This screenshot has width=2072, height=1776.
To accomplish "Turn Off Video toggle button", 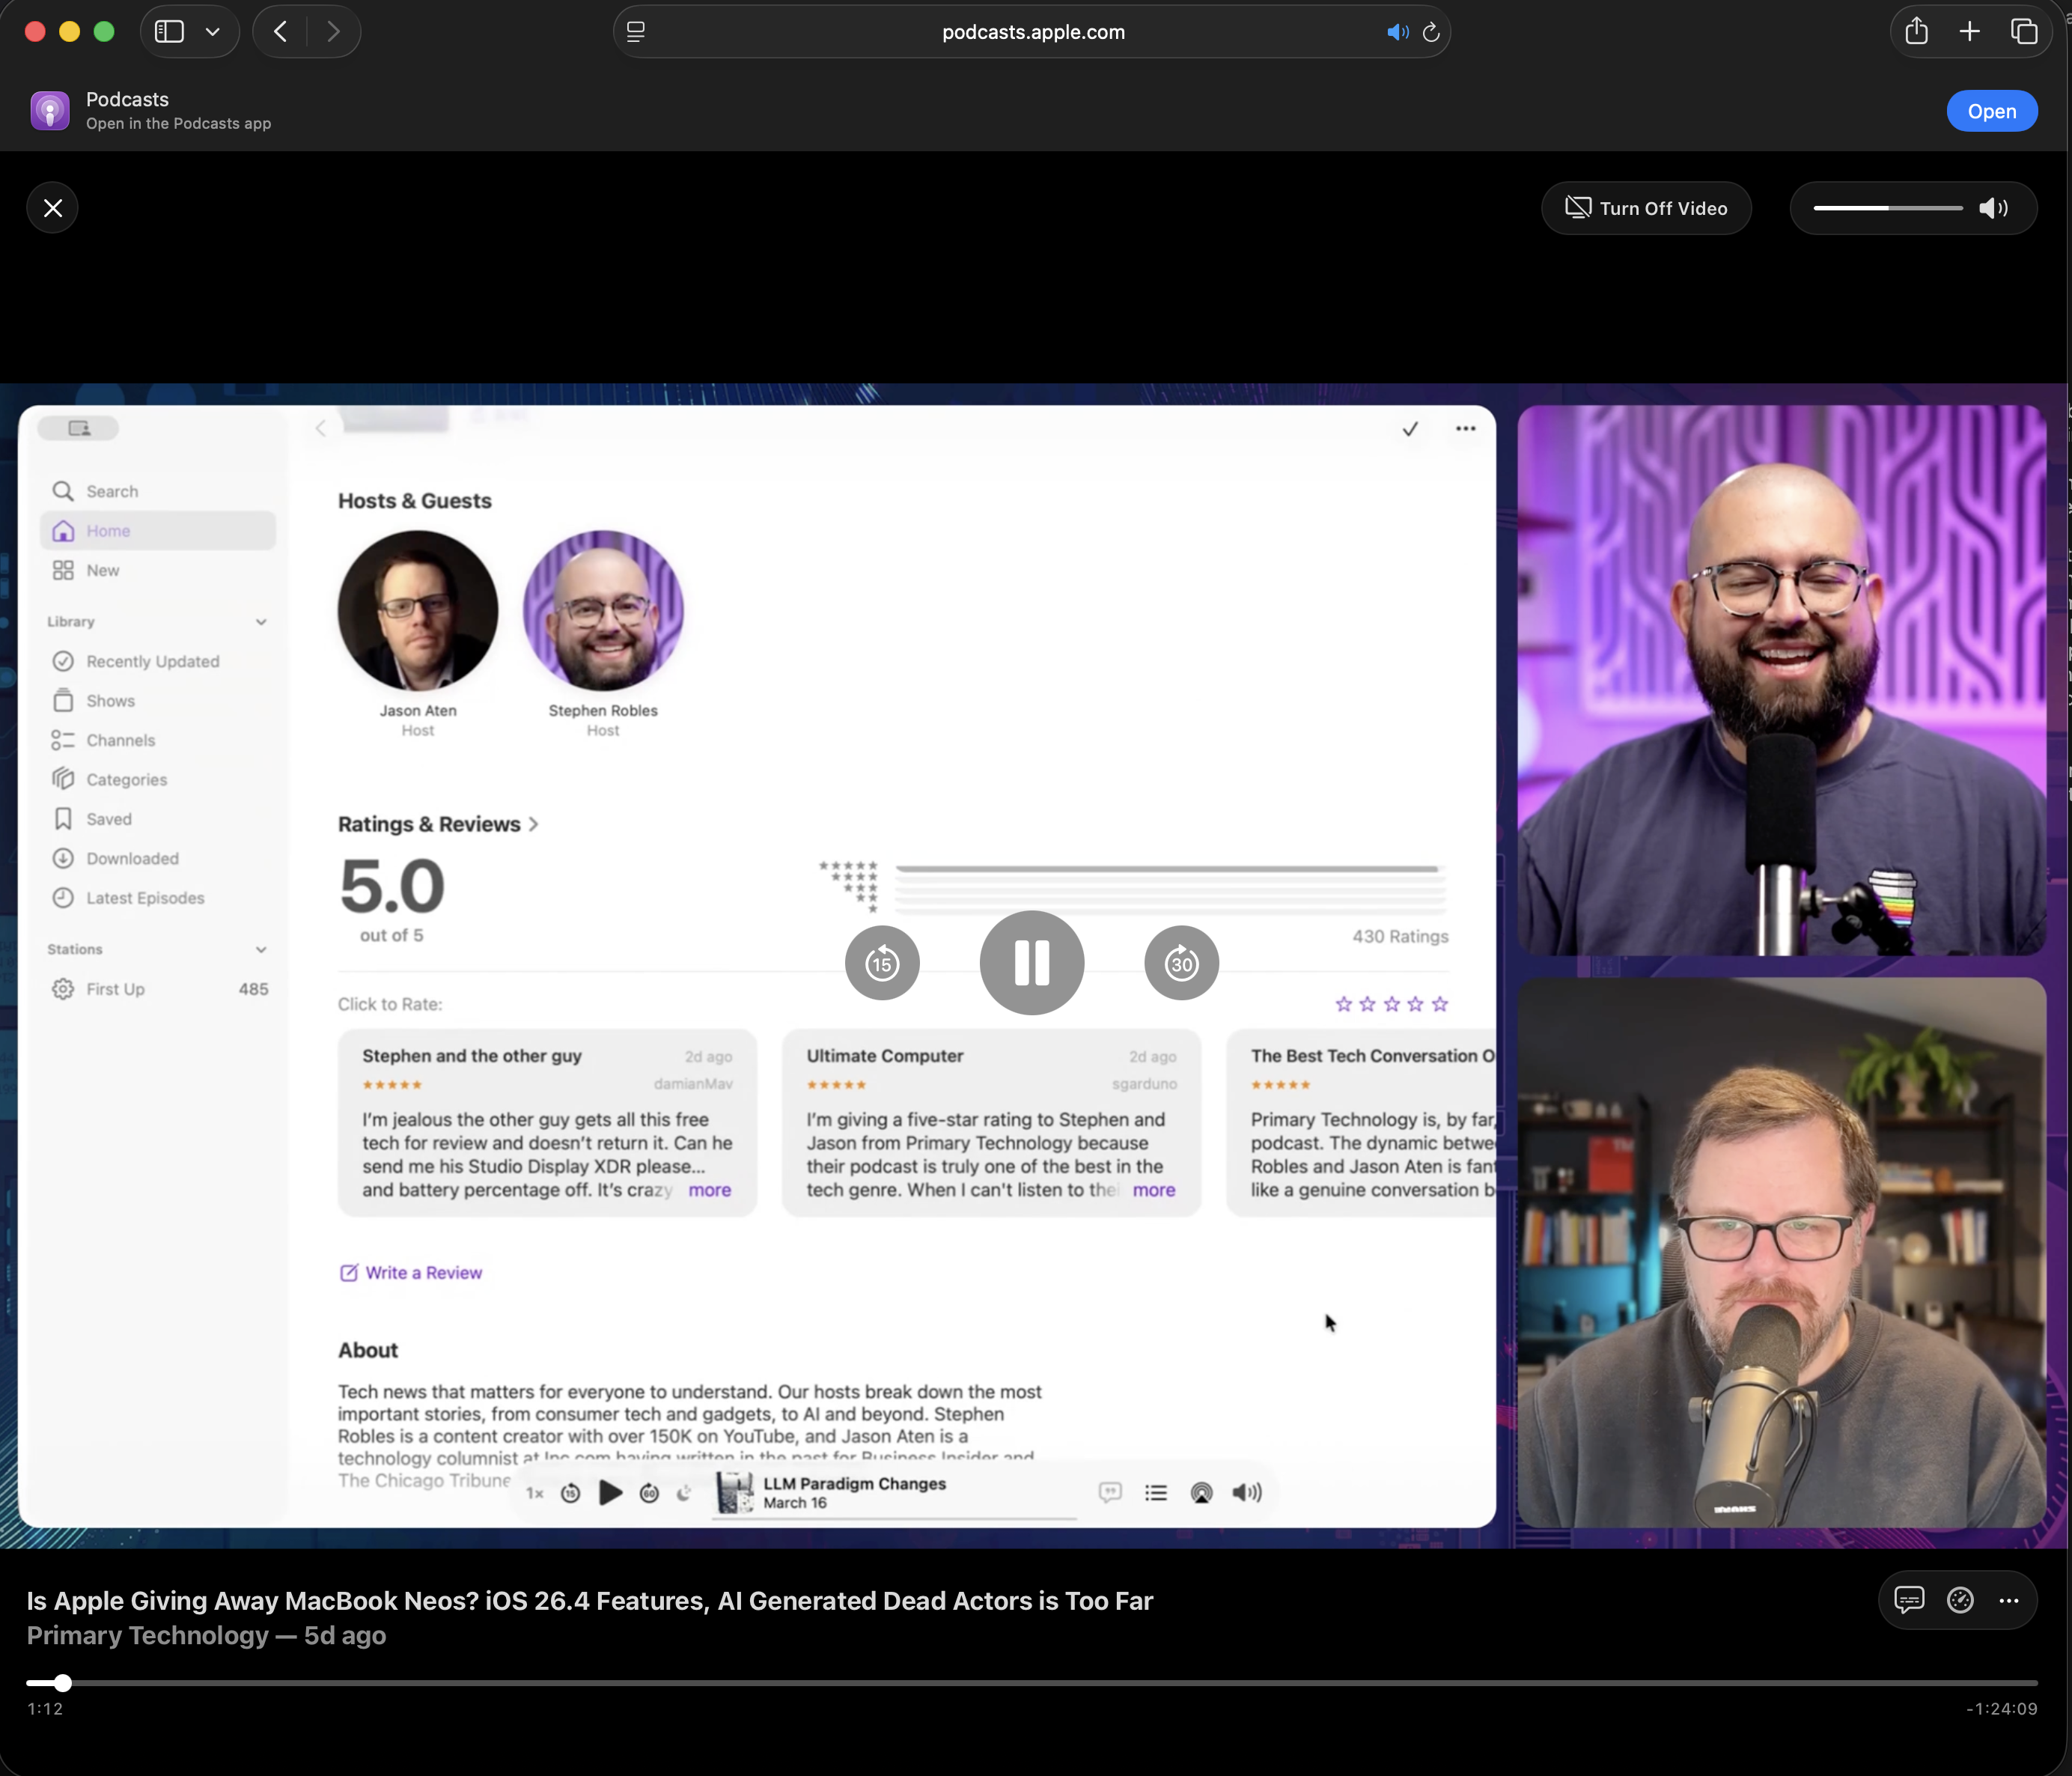I will (x=1646, y=208).
